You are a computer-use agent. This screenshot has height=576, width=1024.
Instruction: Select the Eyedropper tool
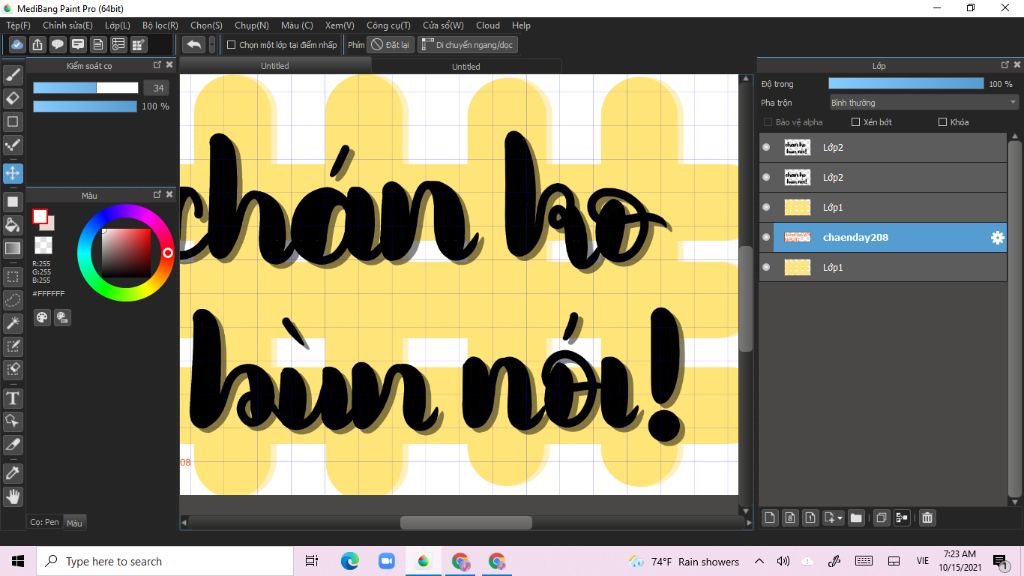click(12, 473)
